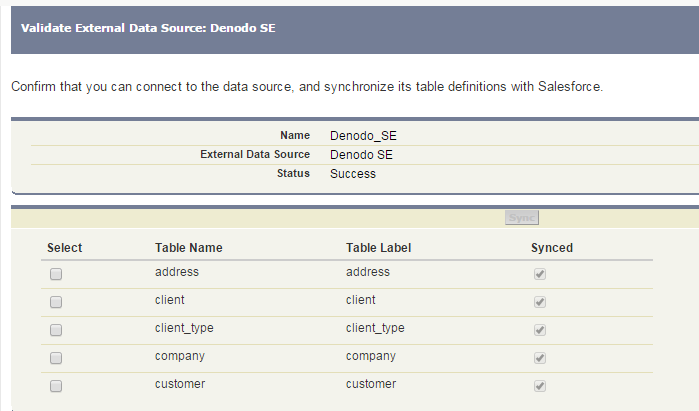Toggle the Synced checkbox for company
The width and height of the screenshot is (699, 411).
[x=540, y=357]
